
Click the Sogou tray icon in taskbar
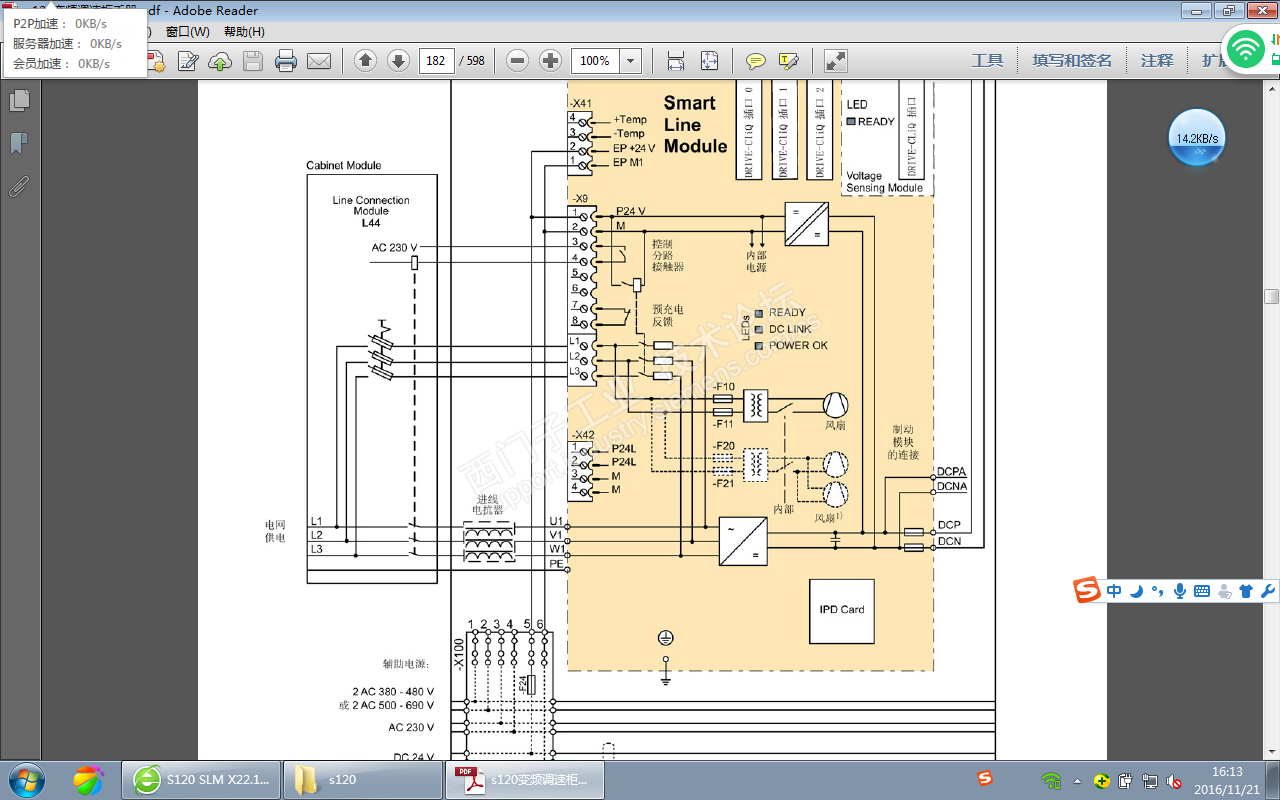click(985, 778)
